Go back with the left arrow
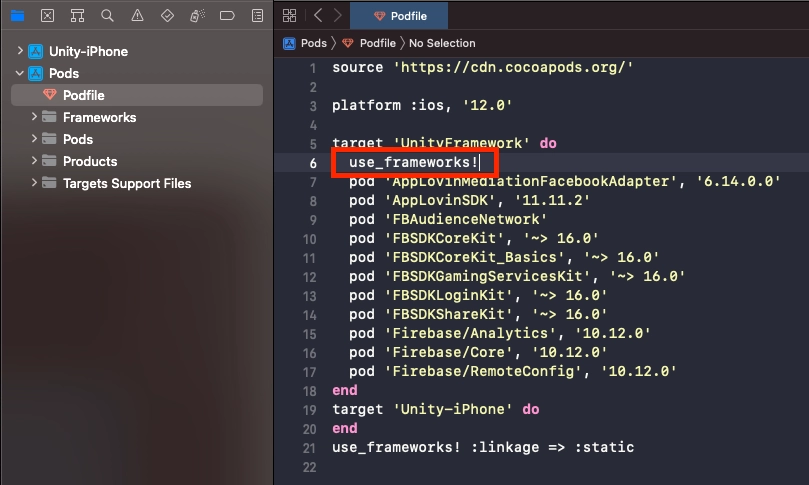809x485 pixels. pyautogui.click(x=318, y=15)
